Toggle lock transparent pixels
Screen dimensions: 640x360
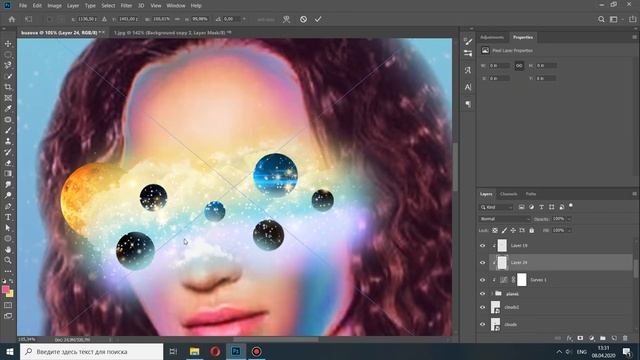495,231
